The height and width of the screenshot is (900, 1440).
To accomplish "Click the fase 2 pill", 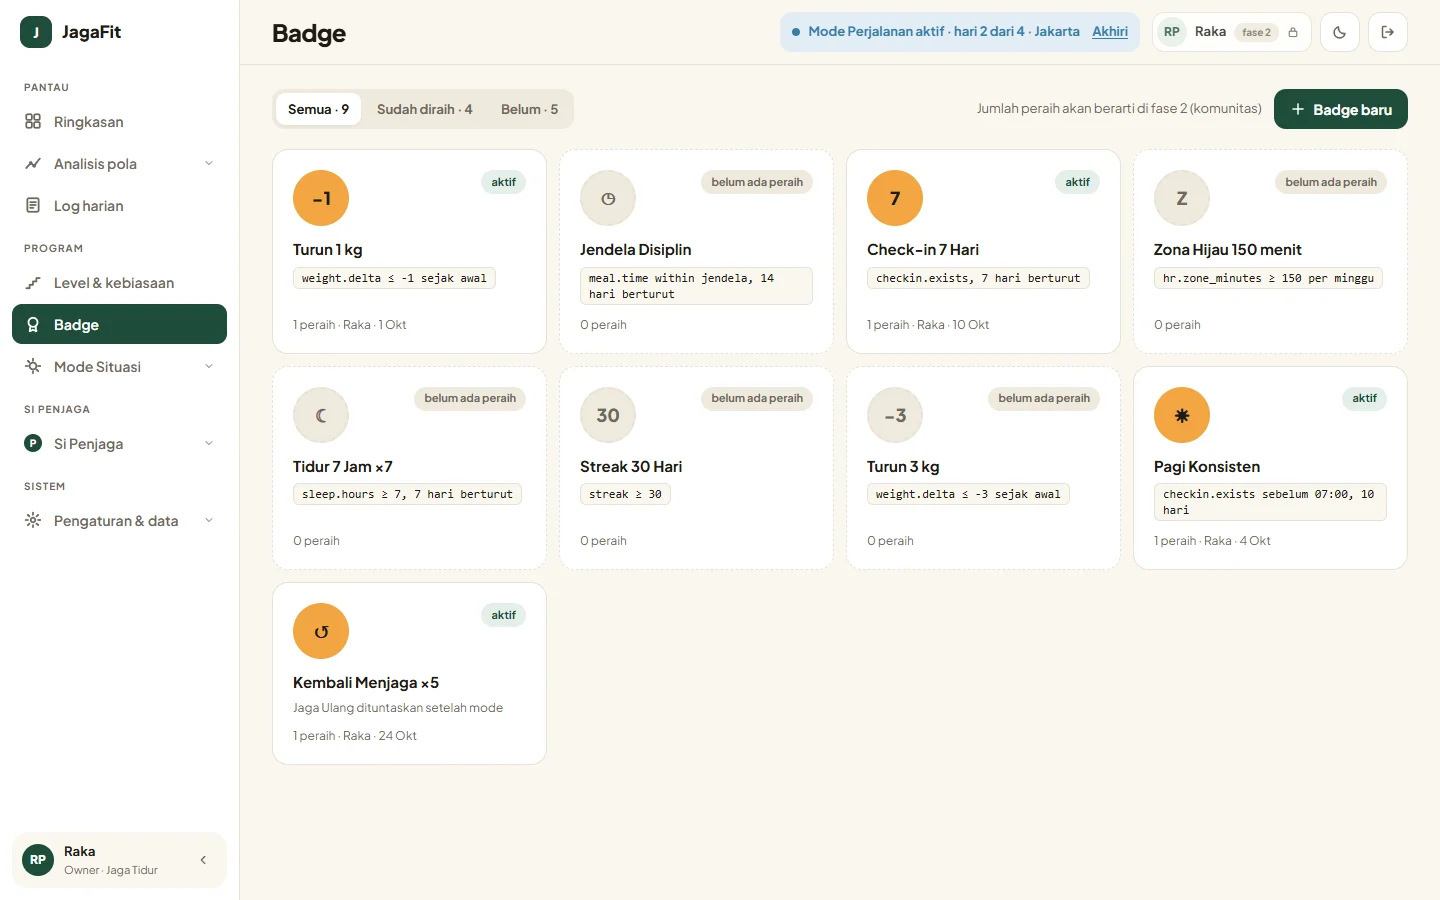I will point(1256,32).
